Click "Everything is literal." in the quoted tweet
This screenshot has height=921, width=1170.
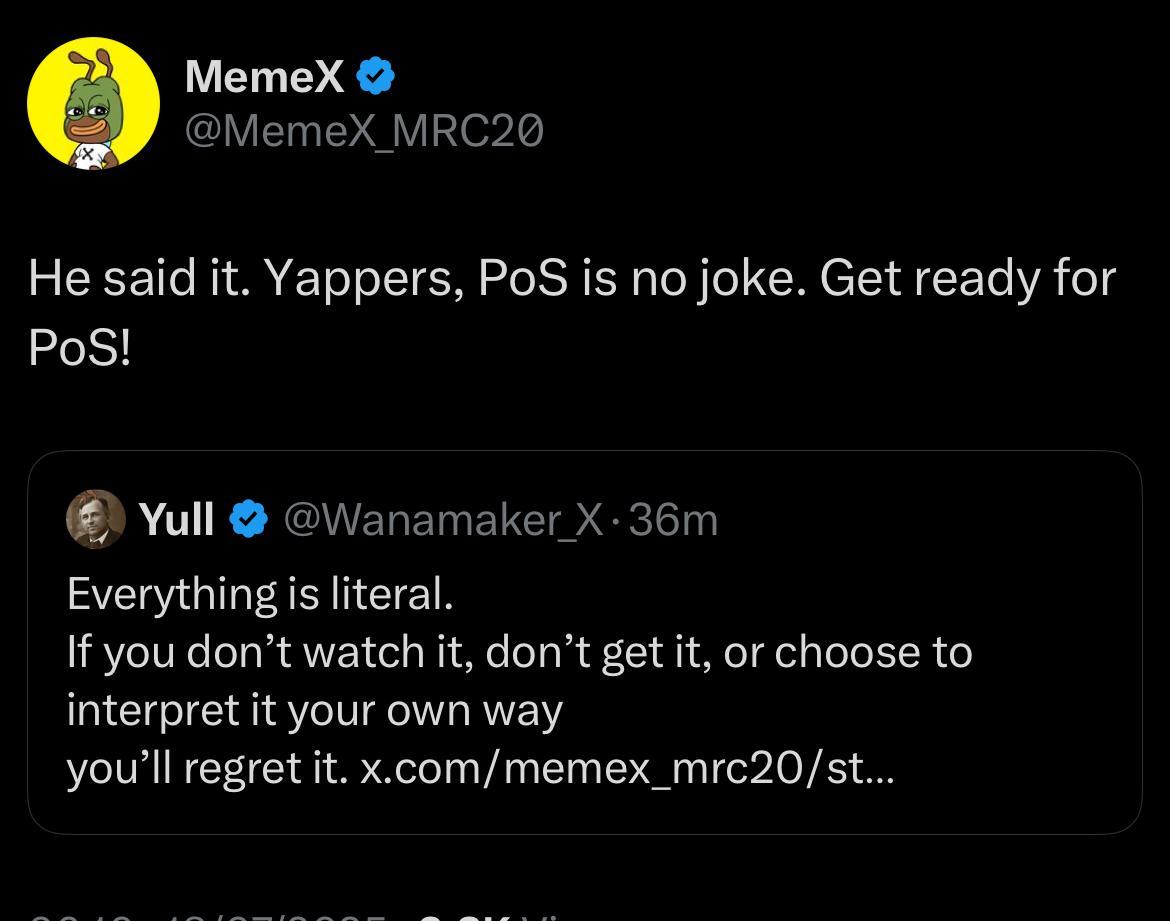[261, 594]
